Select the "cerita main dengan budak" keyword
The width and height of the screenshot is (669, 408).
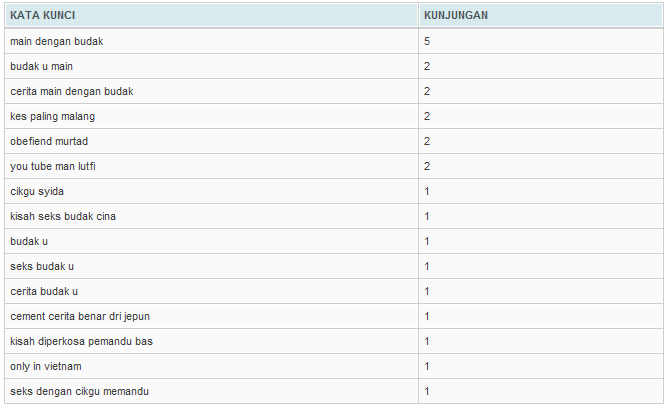[x=71, y=91]
